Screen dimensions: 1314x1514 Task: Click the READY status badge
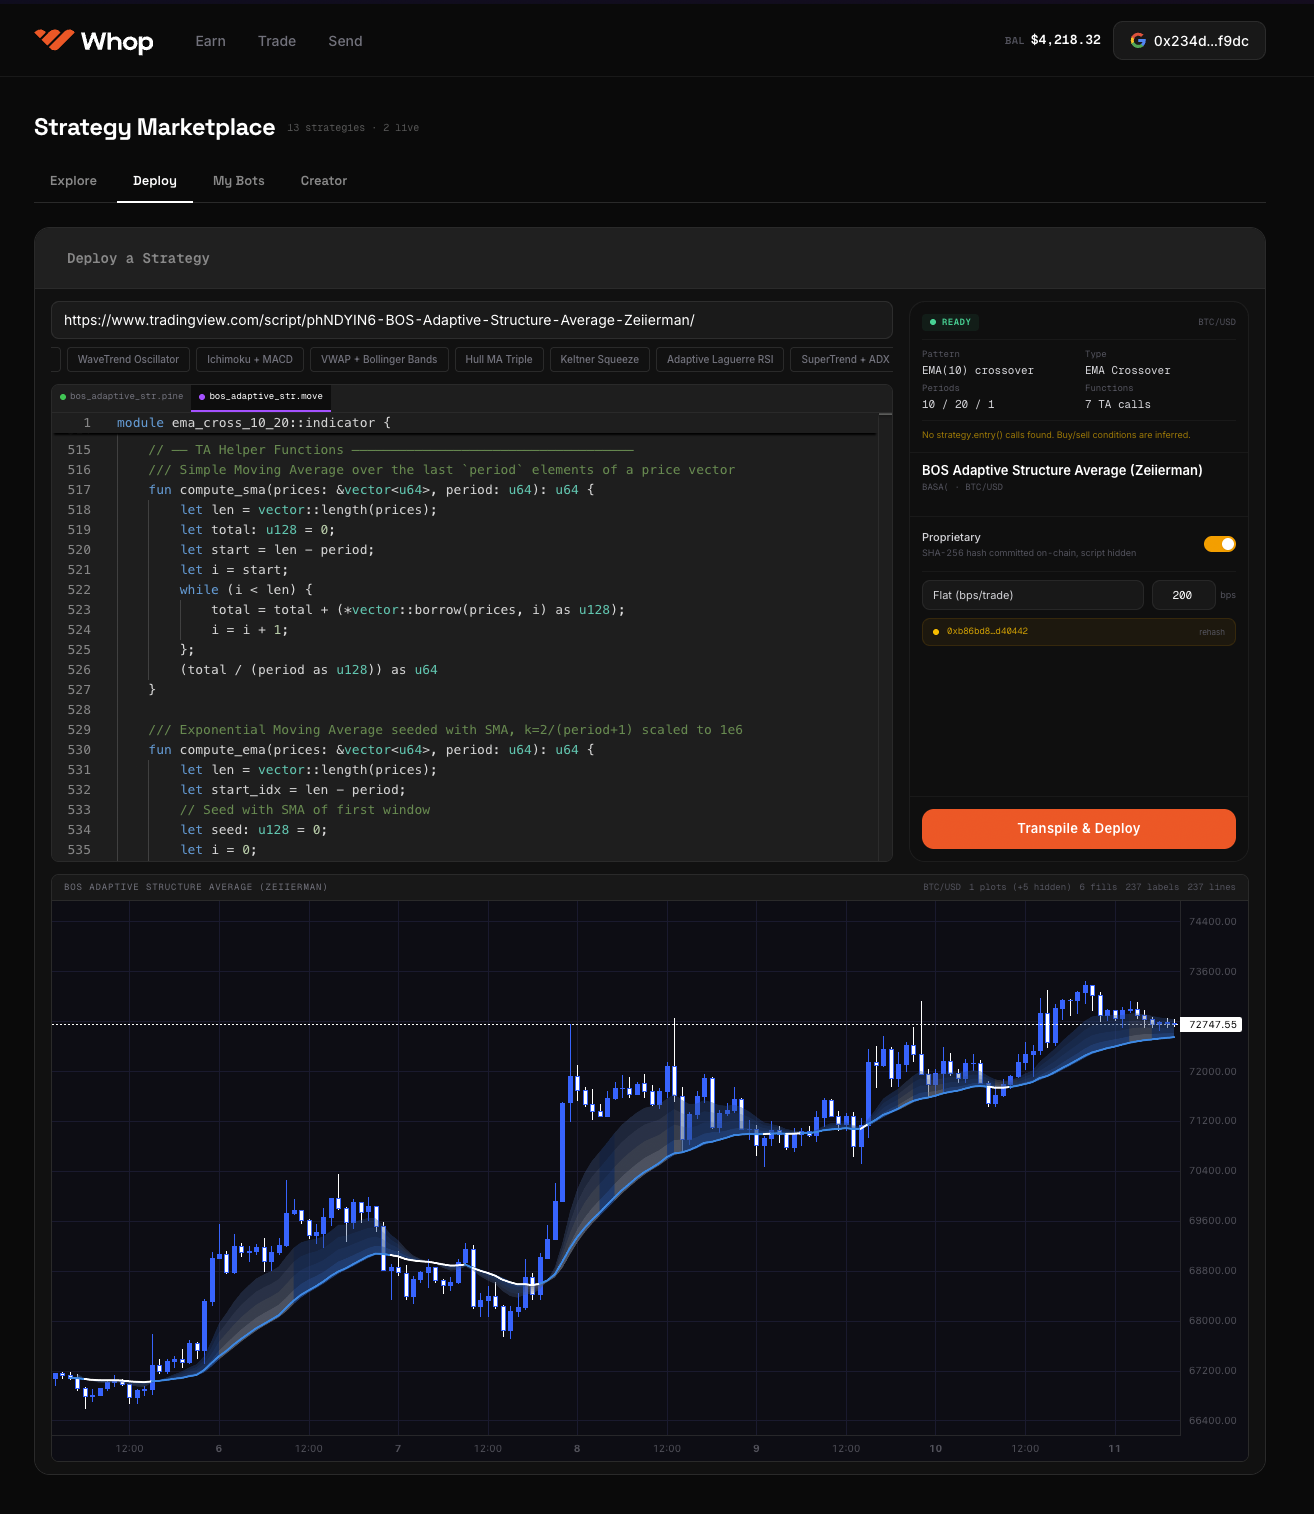[950, 322]
